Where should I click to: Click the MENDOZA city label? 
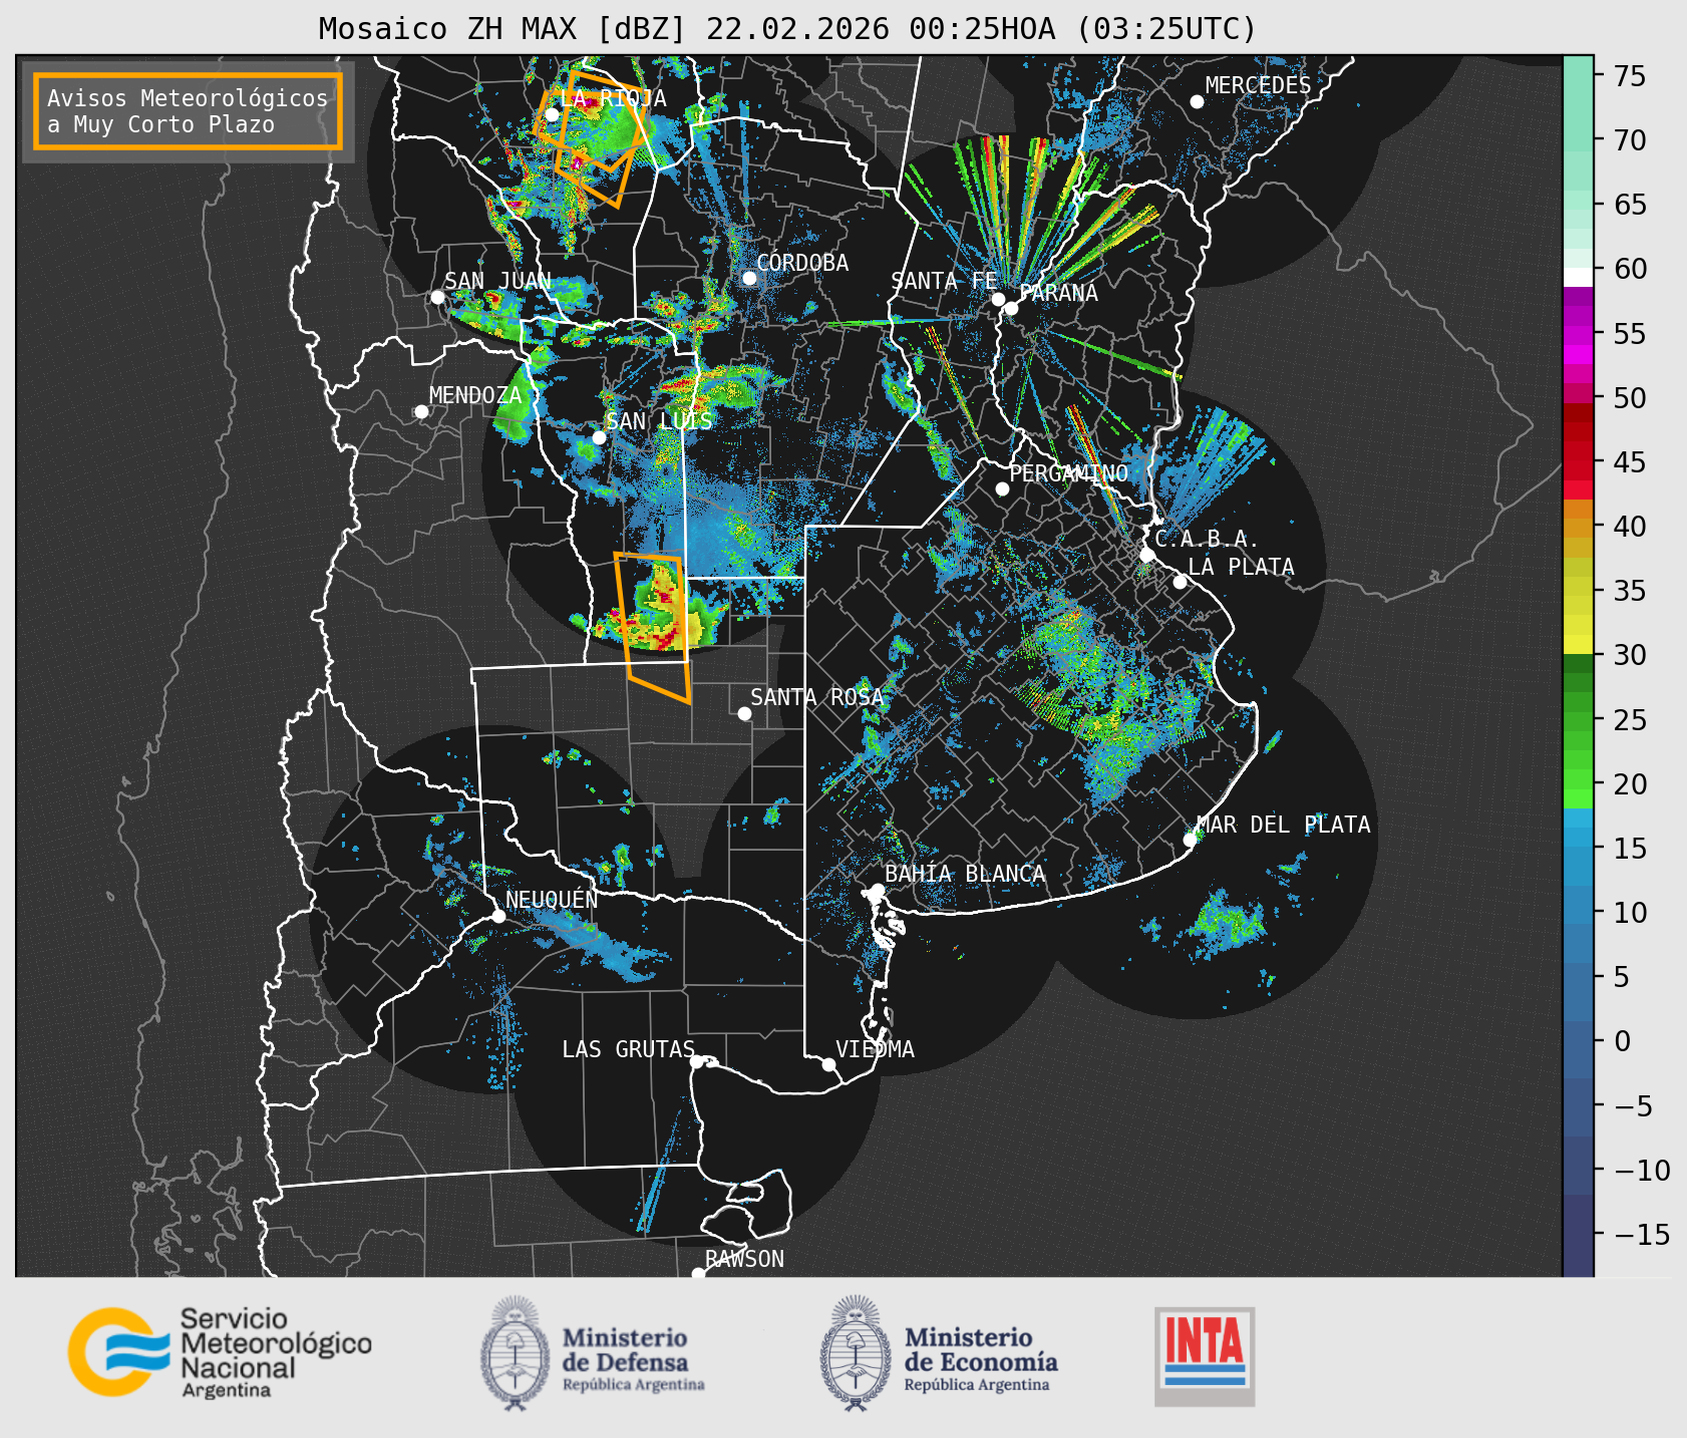tap(475, 395)
